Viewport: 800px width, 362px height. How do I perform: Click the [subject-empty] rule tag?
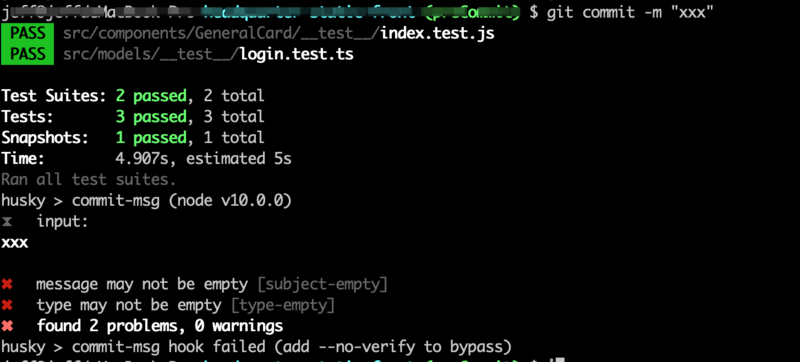tap(322, 285)
